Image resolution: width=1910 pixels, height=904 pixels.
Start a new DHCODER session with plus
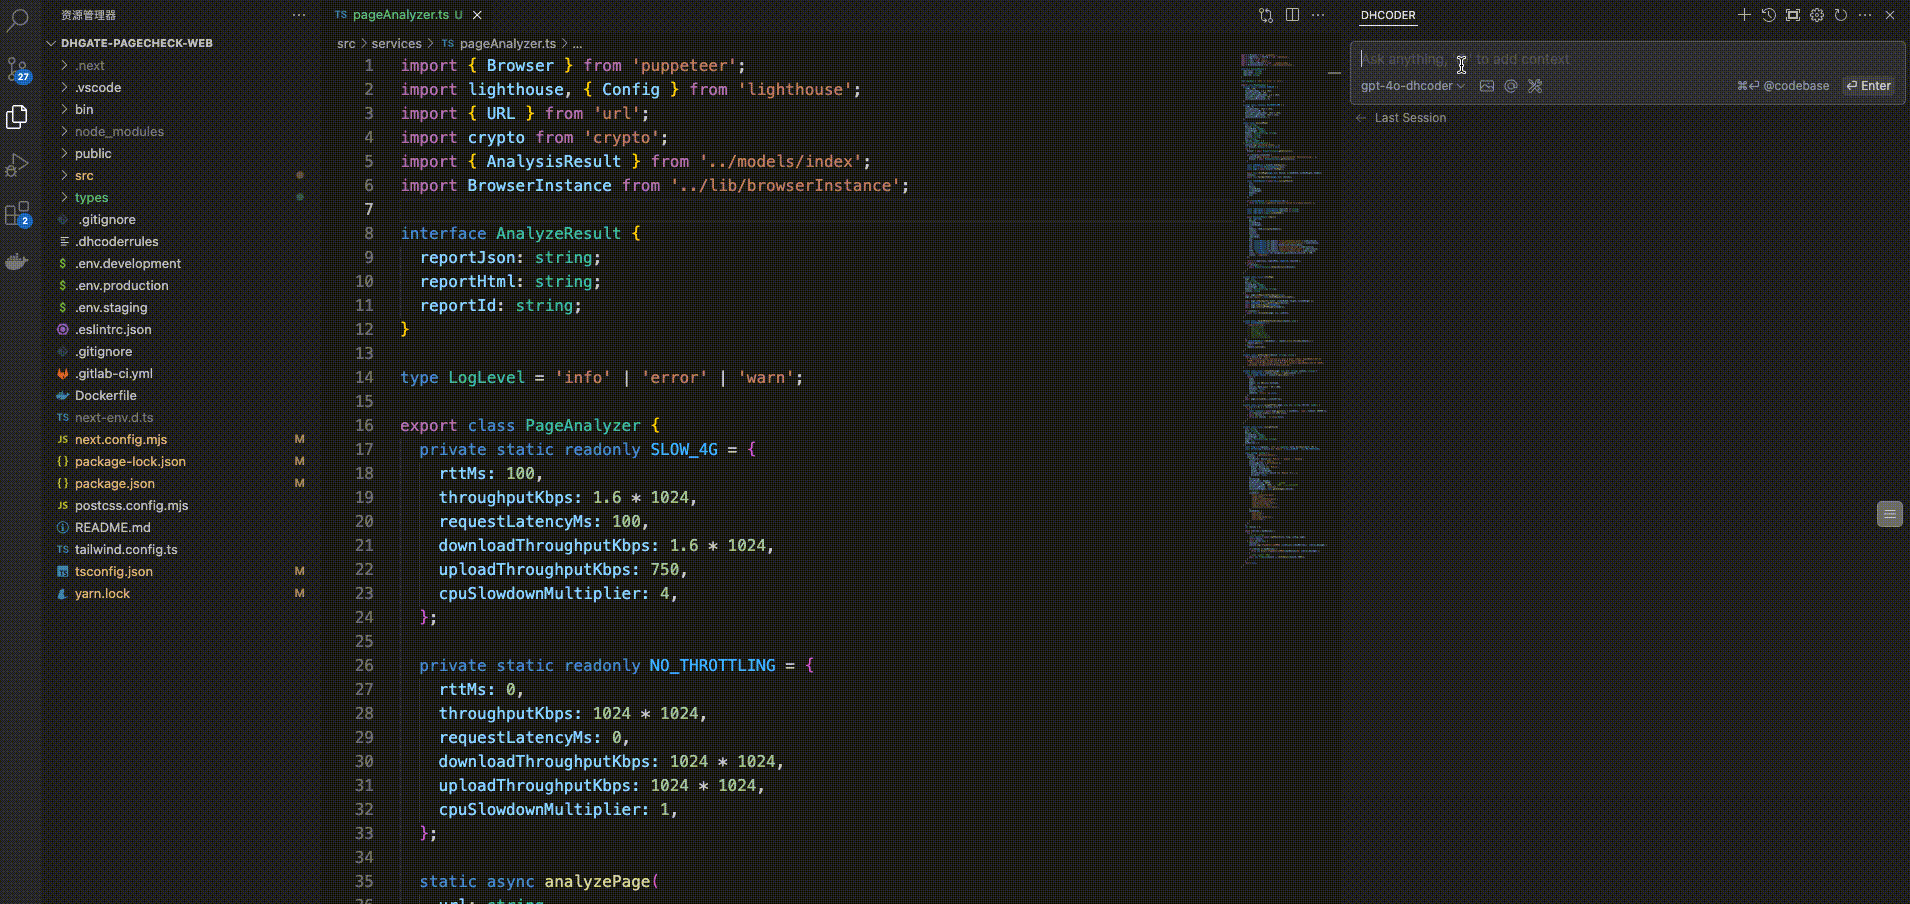1744,15
